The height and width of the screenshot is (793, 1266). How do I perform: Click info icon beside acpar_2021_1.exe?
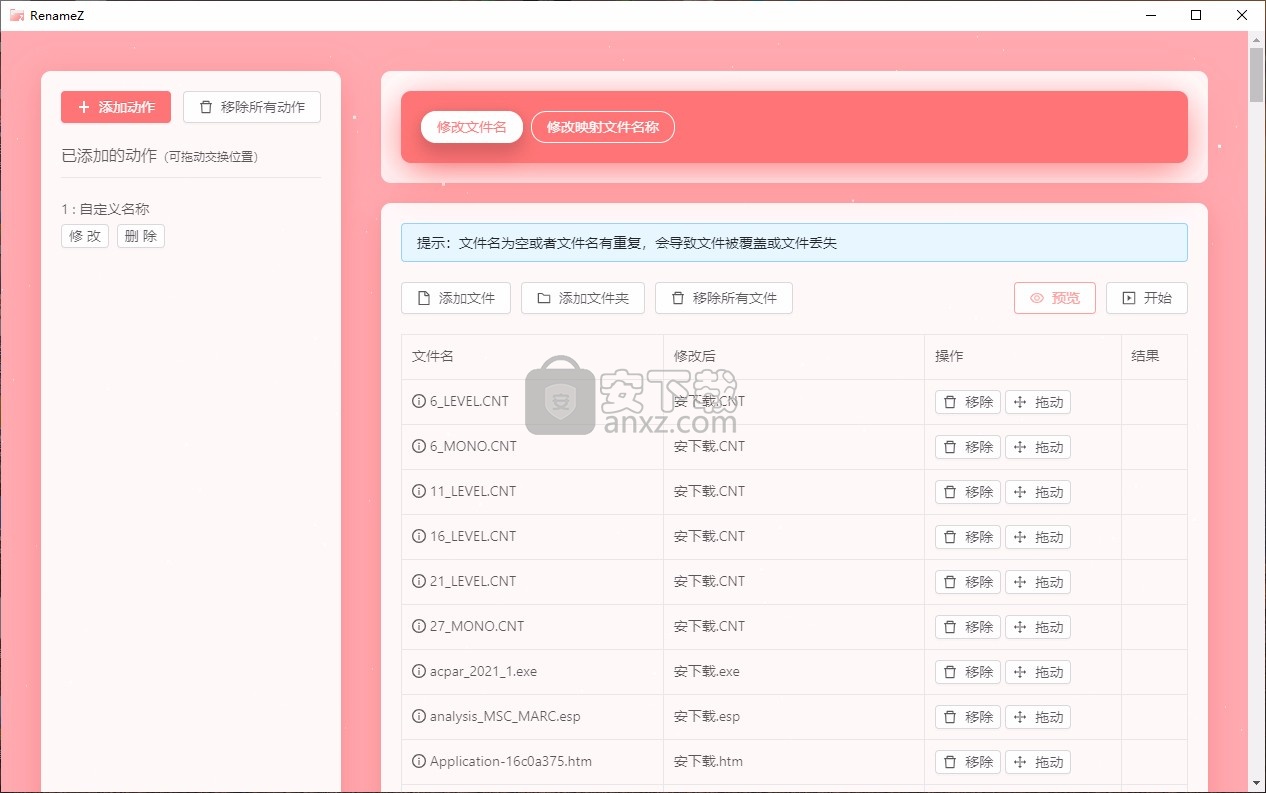click(x=419, y=671)
